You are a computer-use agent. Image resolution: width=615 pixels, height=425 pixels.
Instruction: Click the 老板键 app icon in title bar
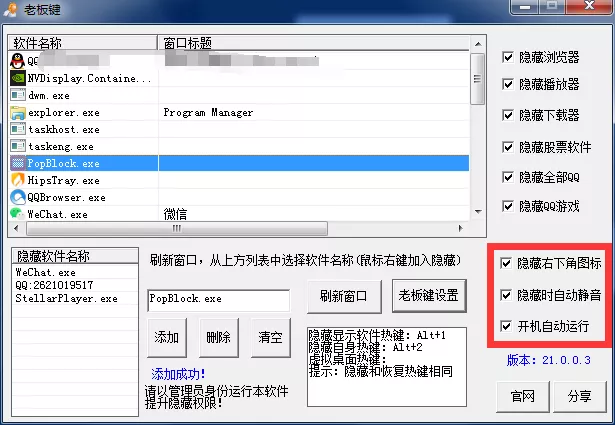11,9
